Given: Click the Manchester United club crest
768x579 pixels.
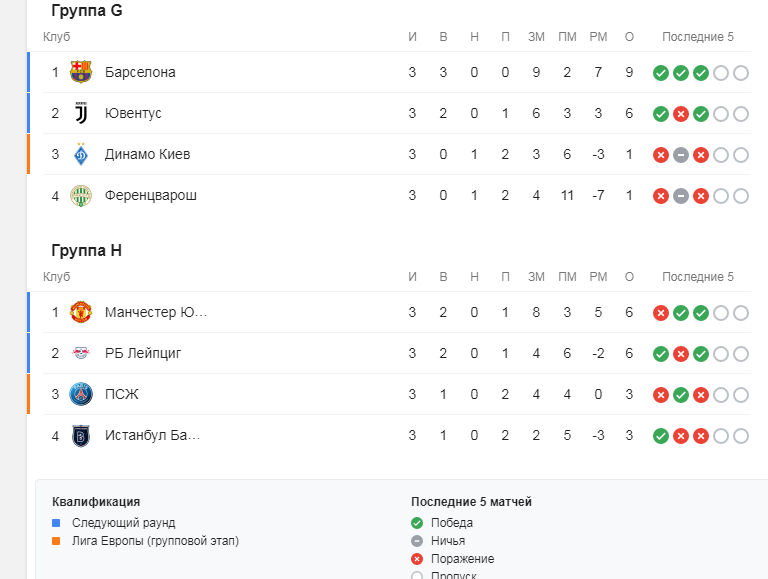Looking at the screenshot, I should [x=81, y=312].
